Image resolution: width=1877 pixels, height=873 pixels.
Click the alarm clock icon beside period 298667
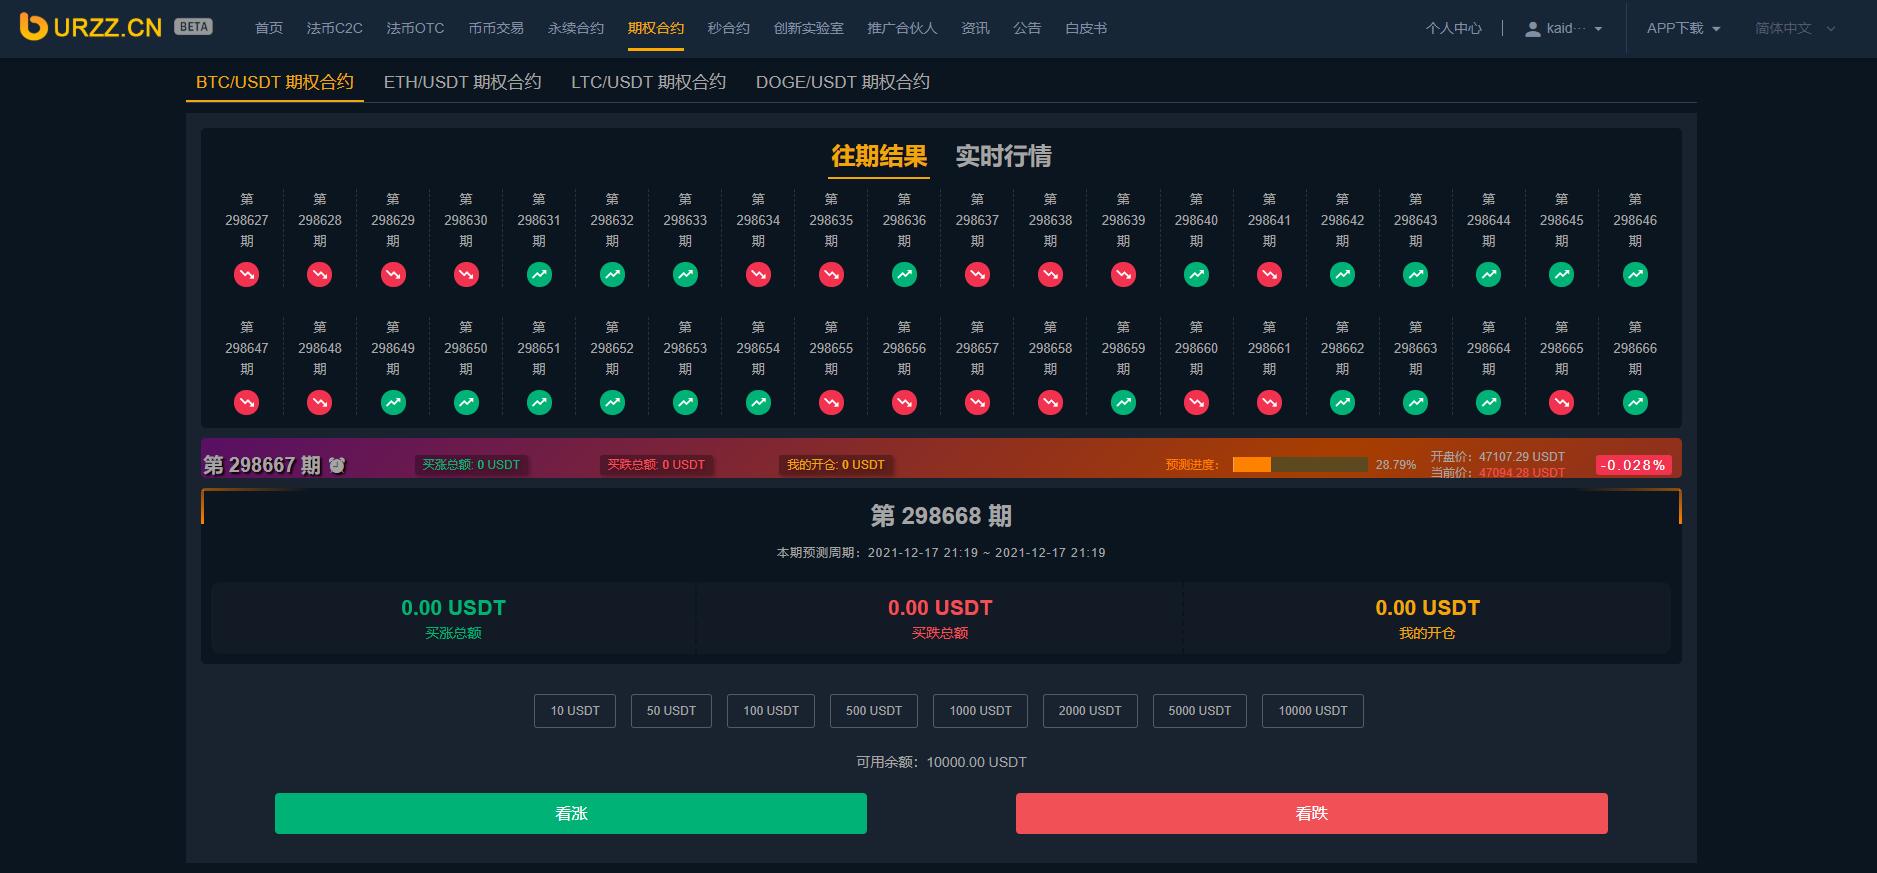tap(337, 465)
